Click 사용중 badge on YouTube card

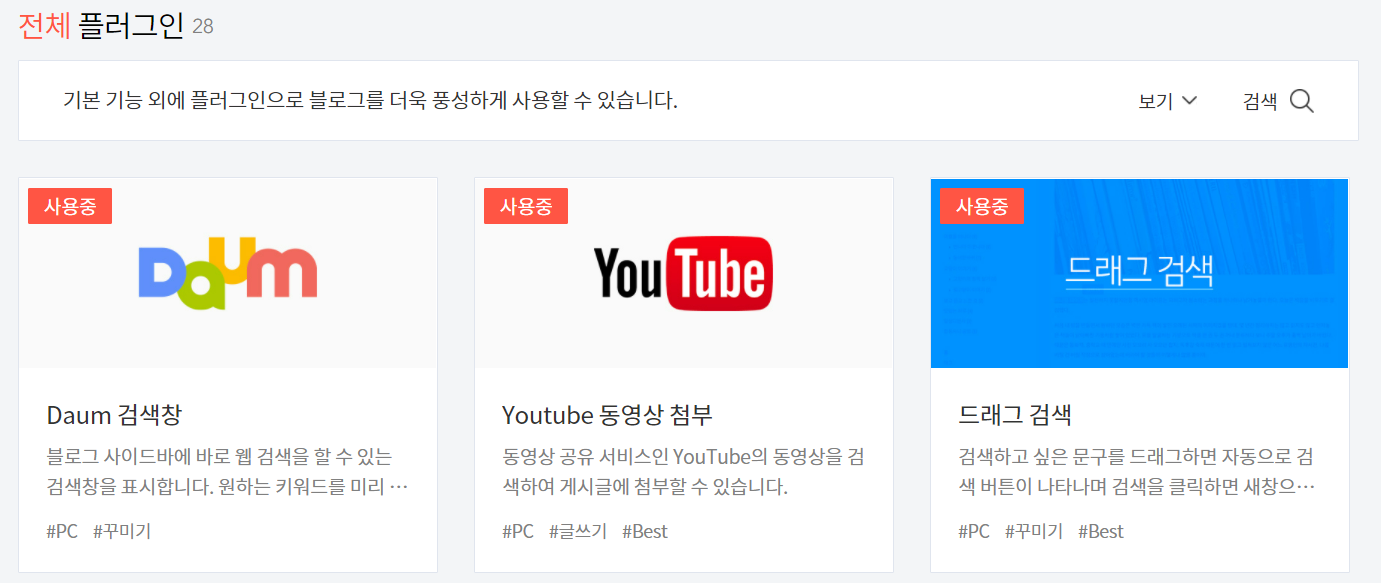coord(526,206)
